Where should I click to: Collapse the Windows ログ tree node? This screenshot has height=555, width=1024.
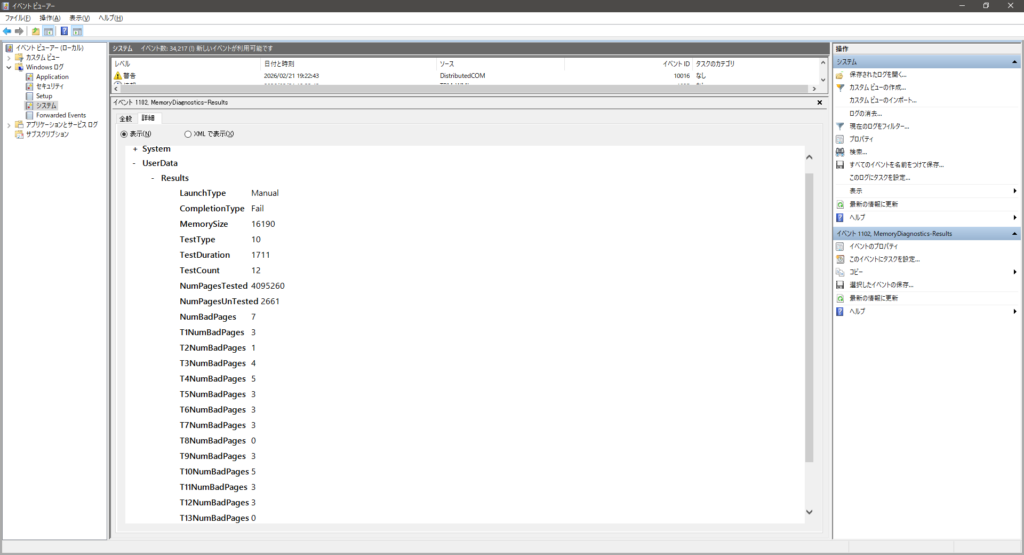tap(9, 67)
